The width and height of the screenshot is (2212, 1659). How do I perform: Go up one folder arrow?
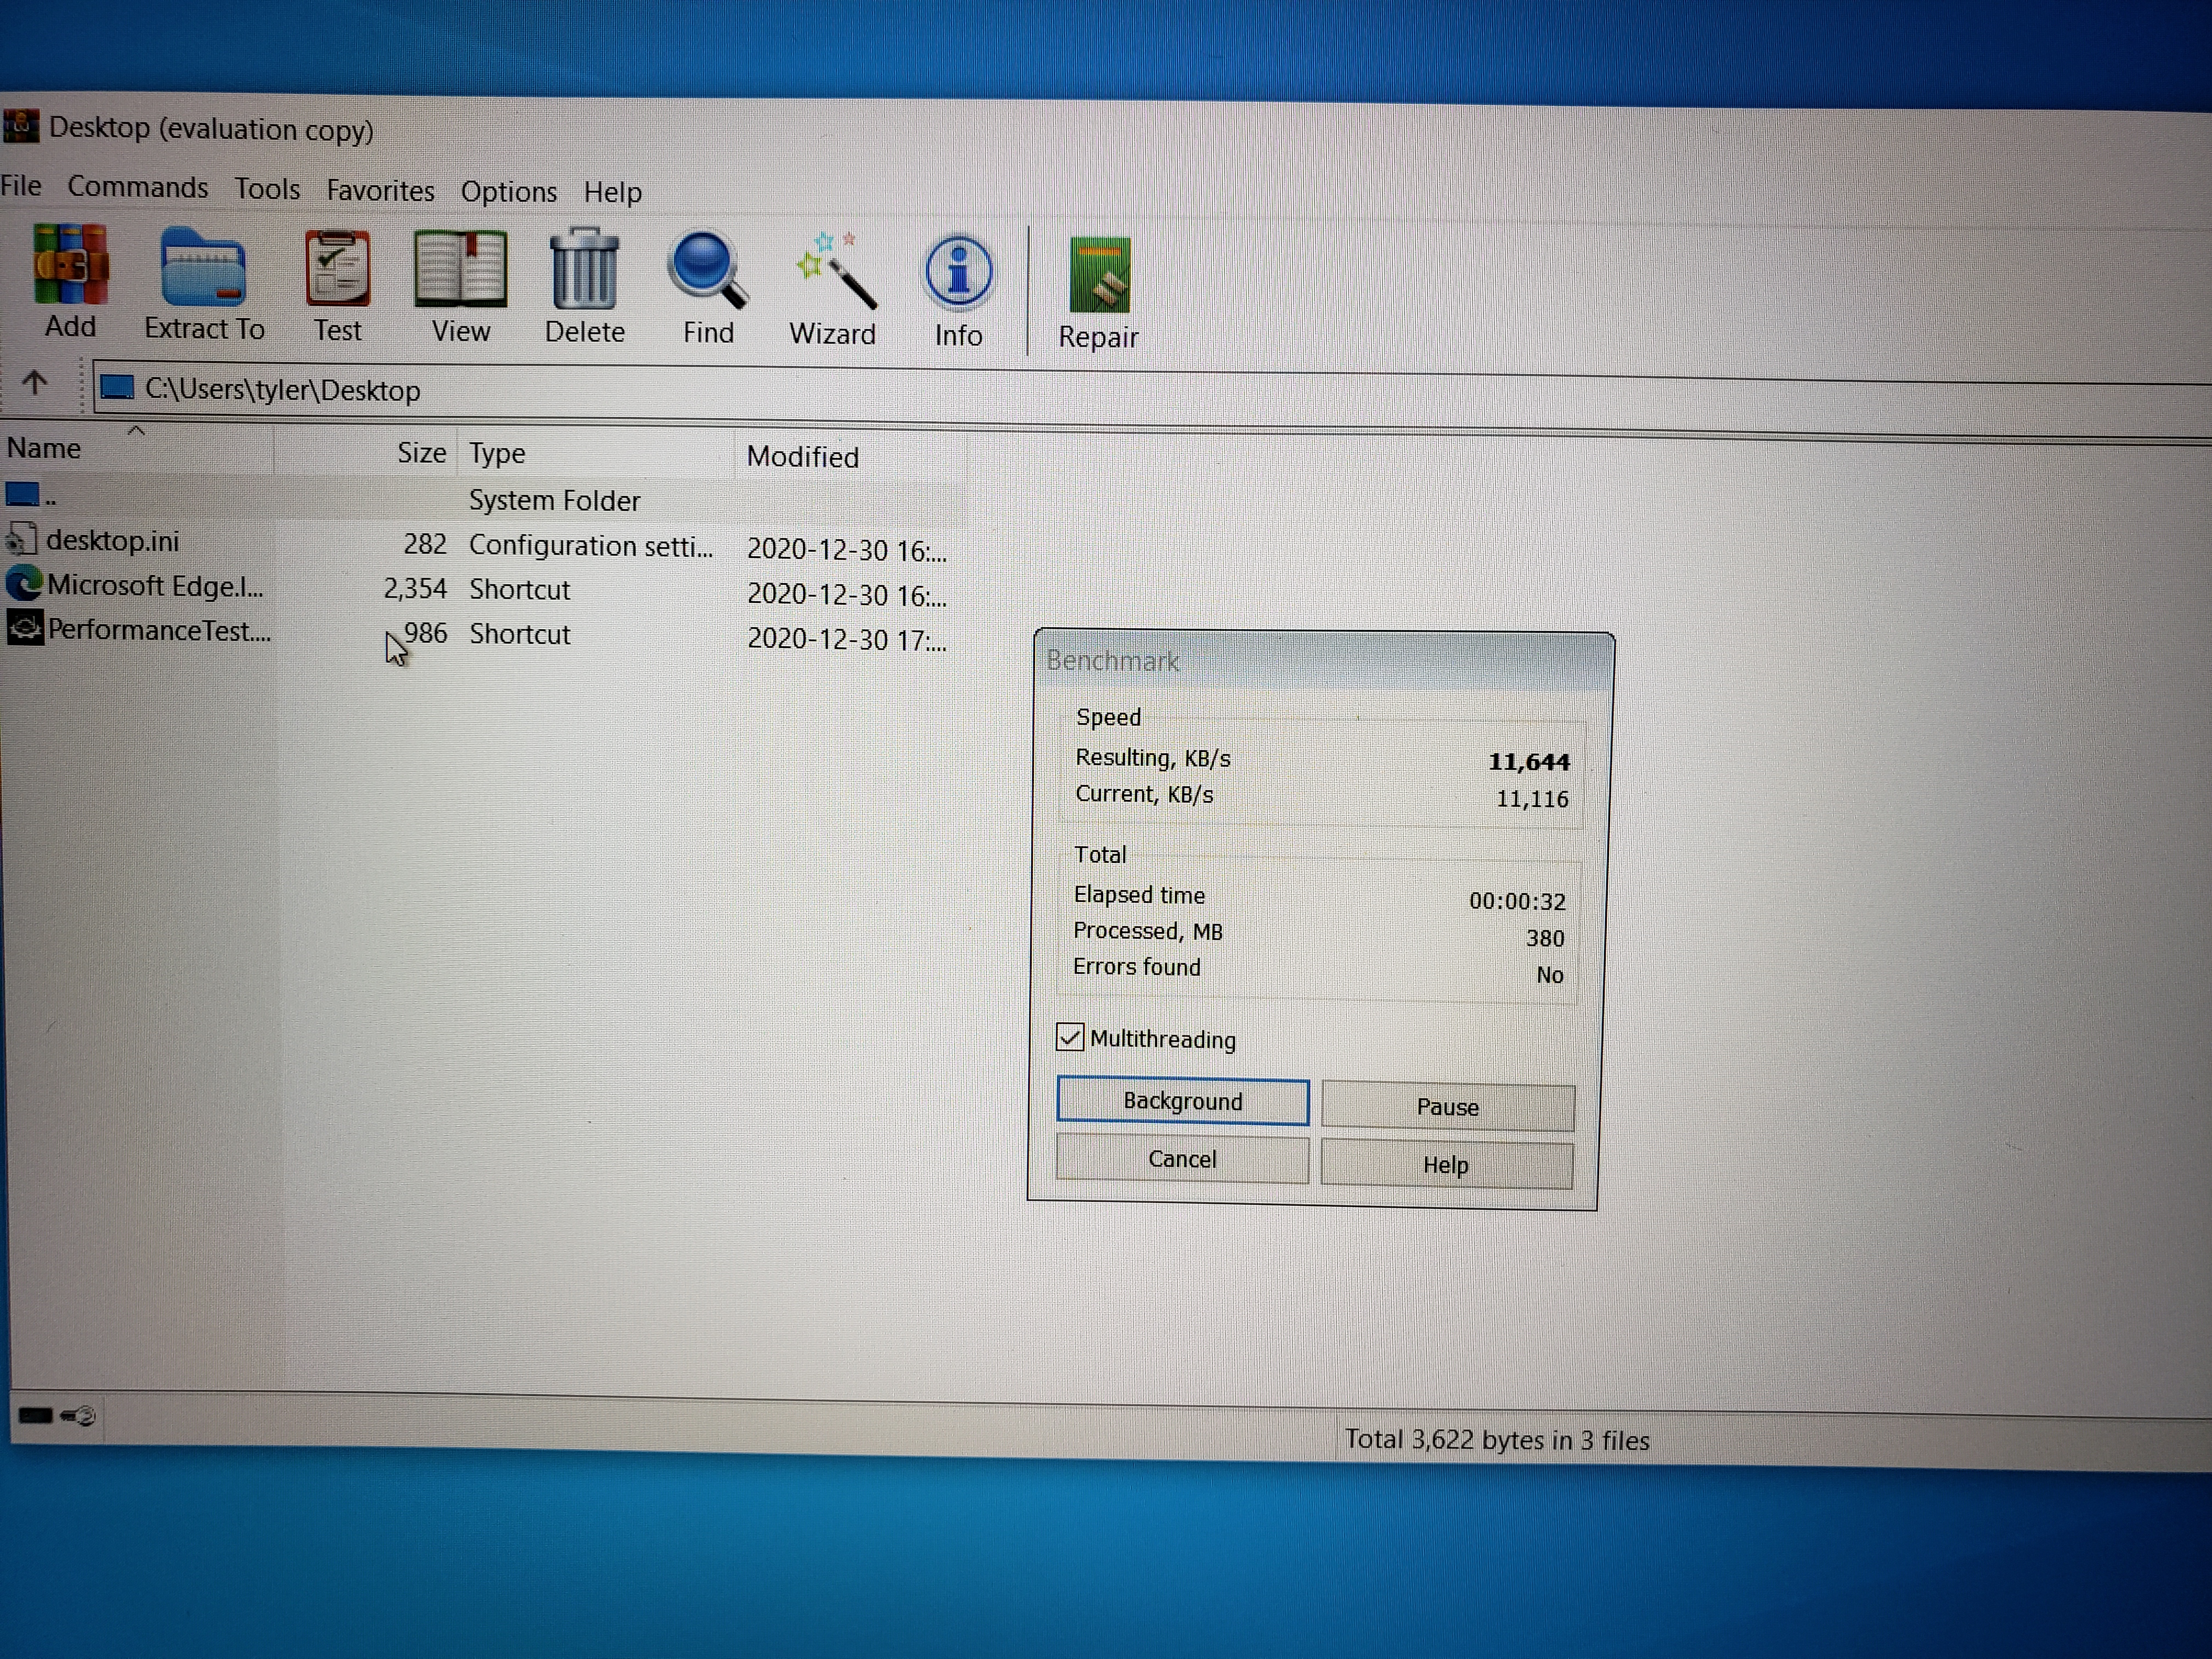[x=35, y=382]
